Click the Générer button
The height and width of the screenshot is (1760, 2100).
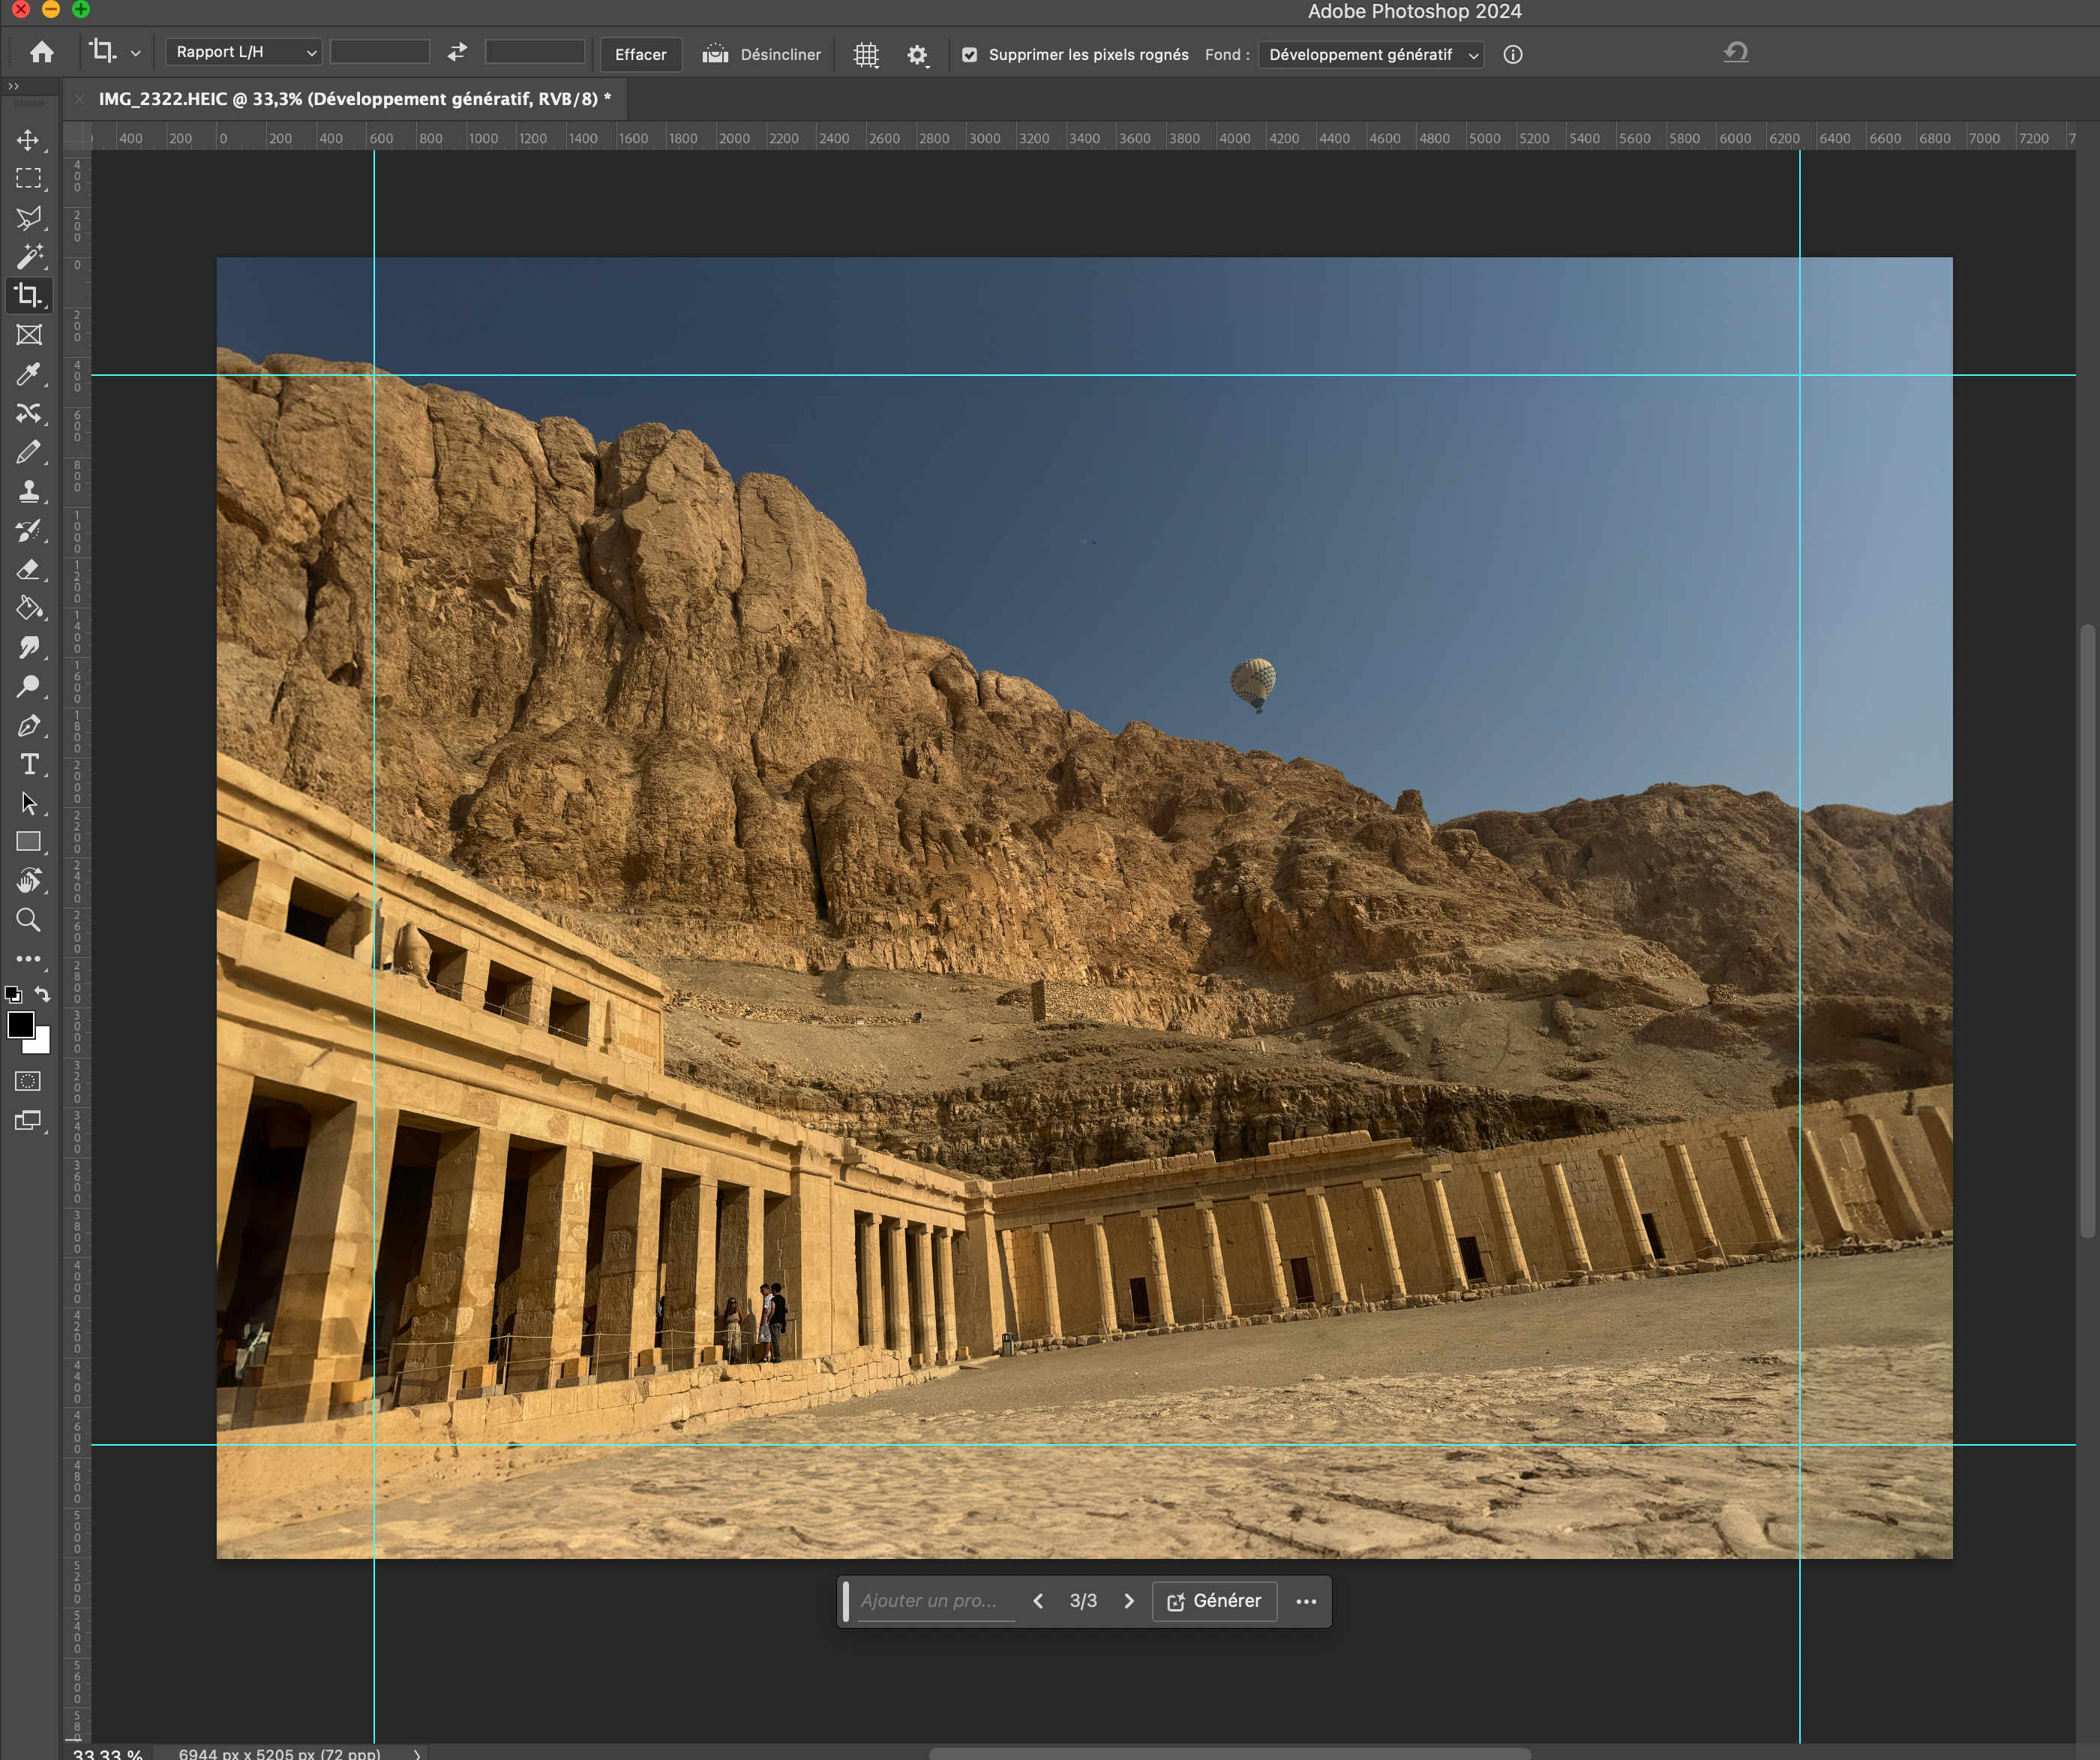pyautogui.click(x=1214, y=1601)
